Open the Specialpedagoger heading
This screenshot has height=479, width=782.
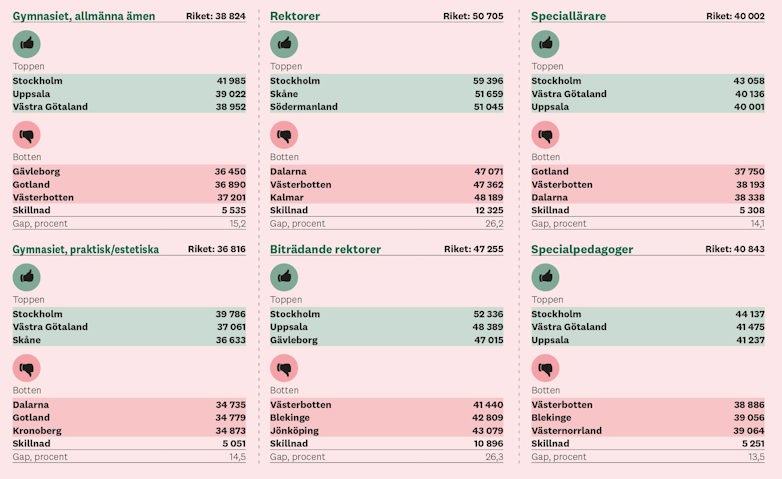[x=582, y=249]
